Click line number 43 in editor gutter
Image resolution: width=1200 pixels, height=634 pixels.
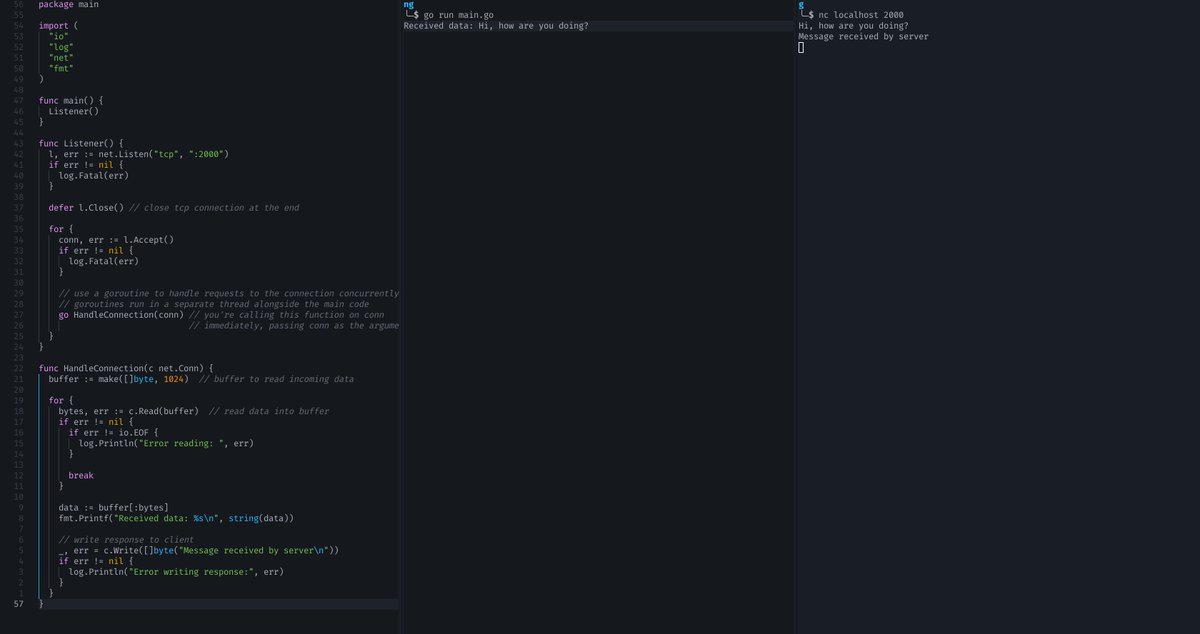point(19,144)
